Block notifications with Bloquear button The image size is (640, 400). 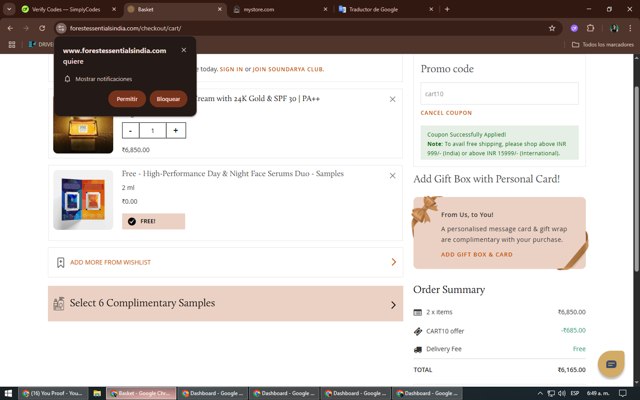click(168, 99)
